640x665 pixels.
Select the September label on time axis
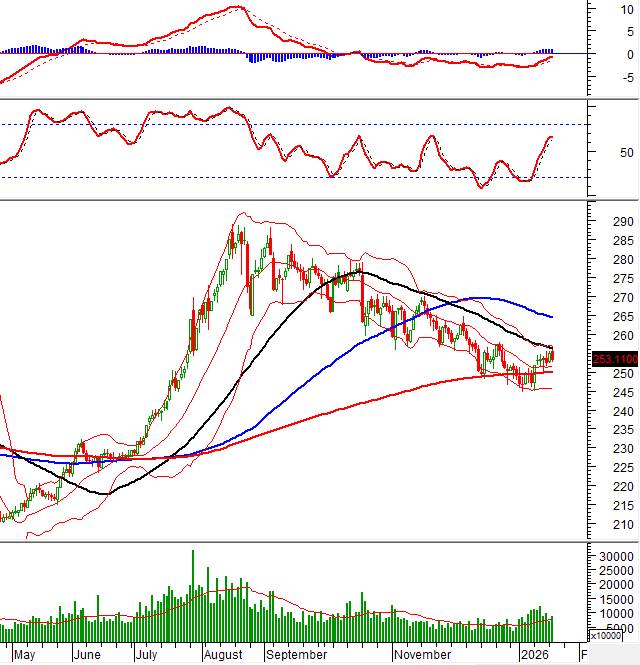pyautogui.click(x=295, y=655)
